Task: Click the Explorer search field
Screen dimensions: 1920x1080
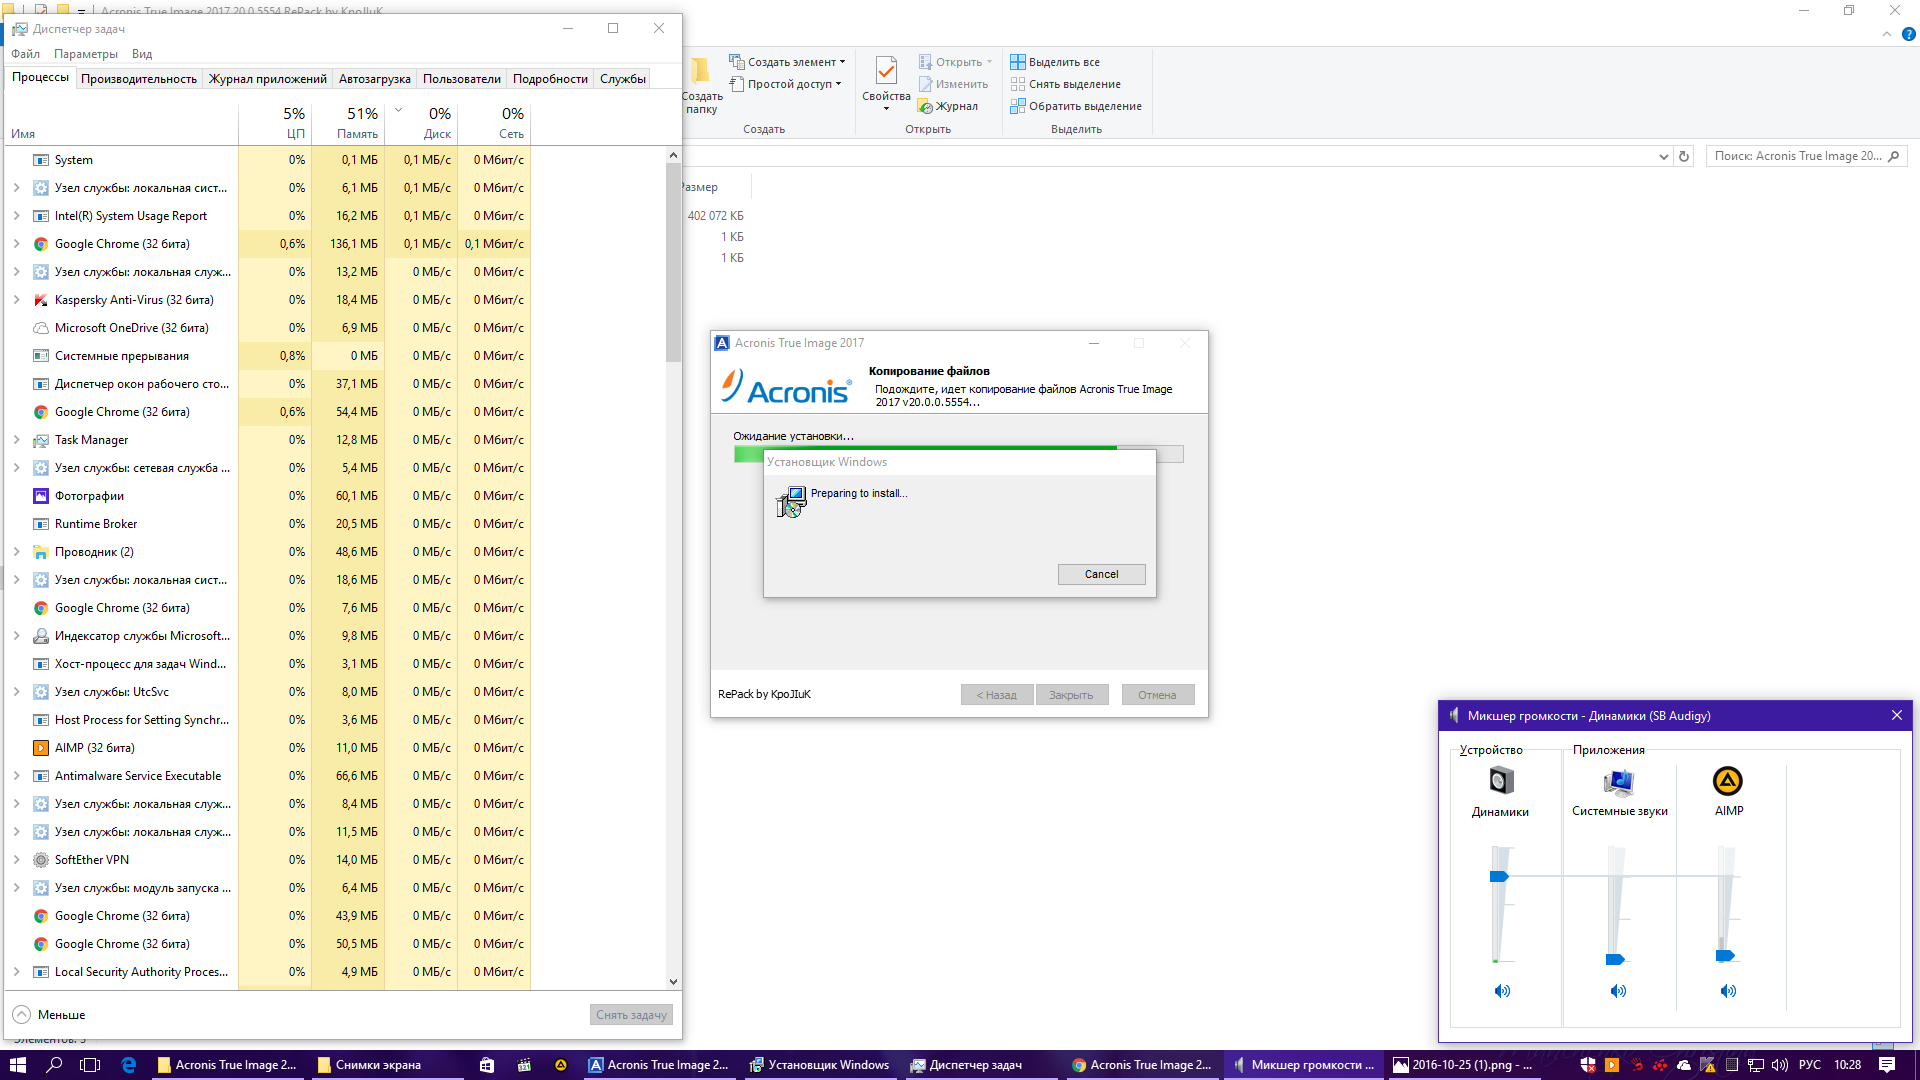Action: point(1797,156)
